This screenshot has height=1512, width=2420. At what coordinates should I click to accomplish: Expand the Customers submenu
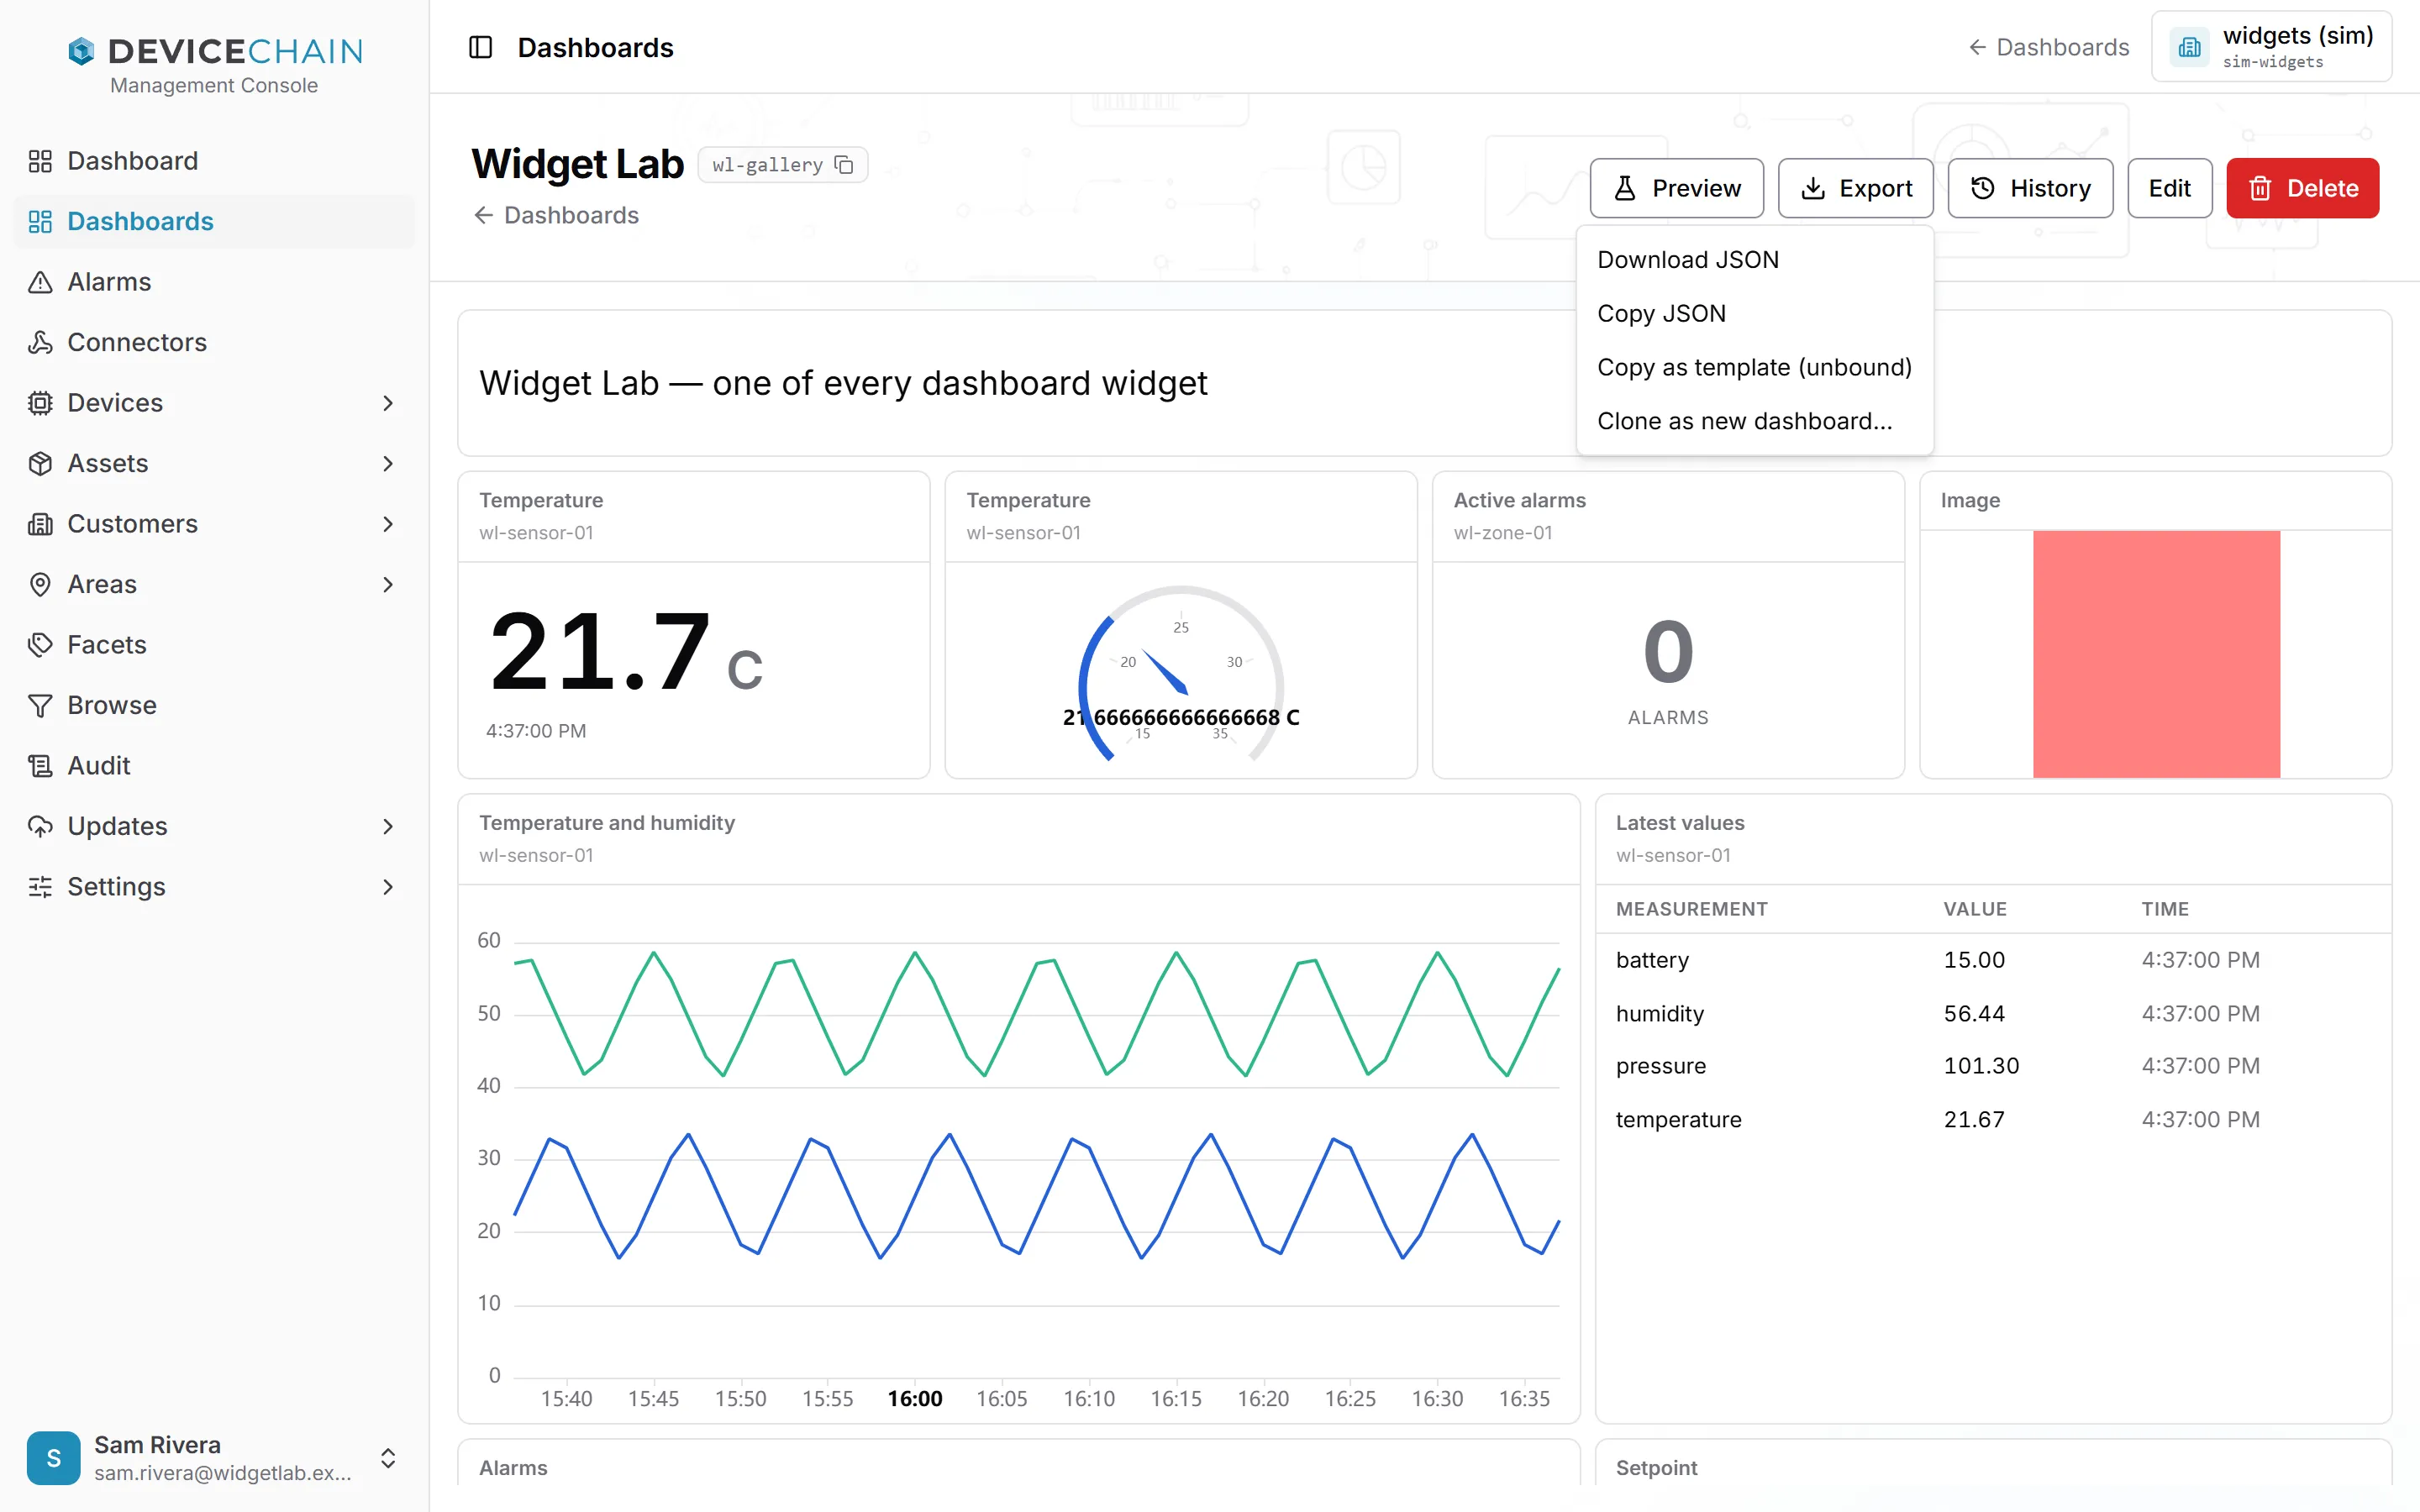388,524
